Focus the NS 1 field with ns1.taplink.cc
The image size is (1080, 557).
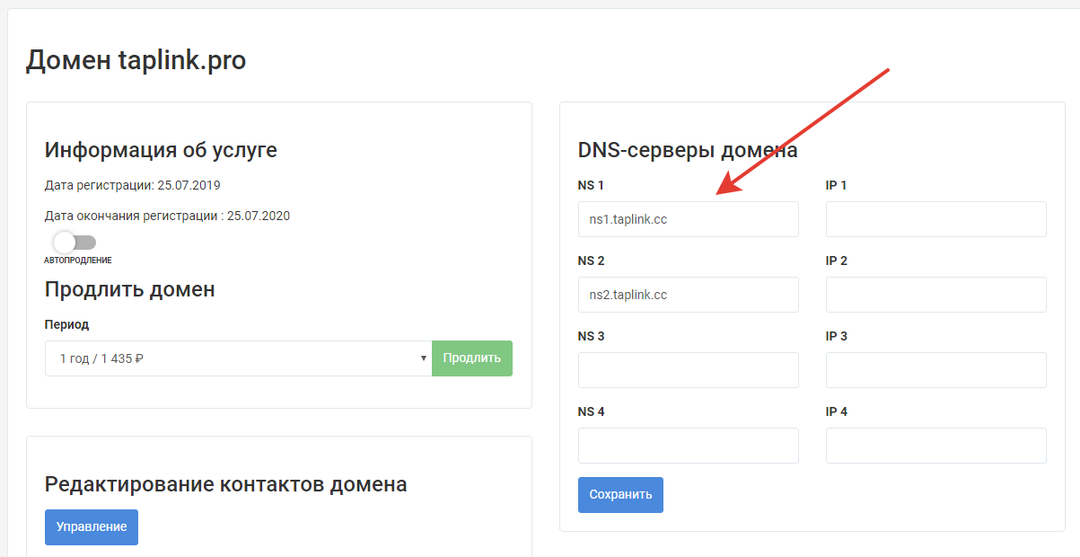tap(688, 219)
